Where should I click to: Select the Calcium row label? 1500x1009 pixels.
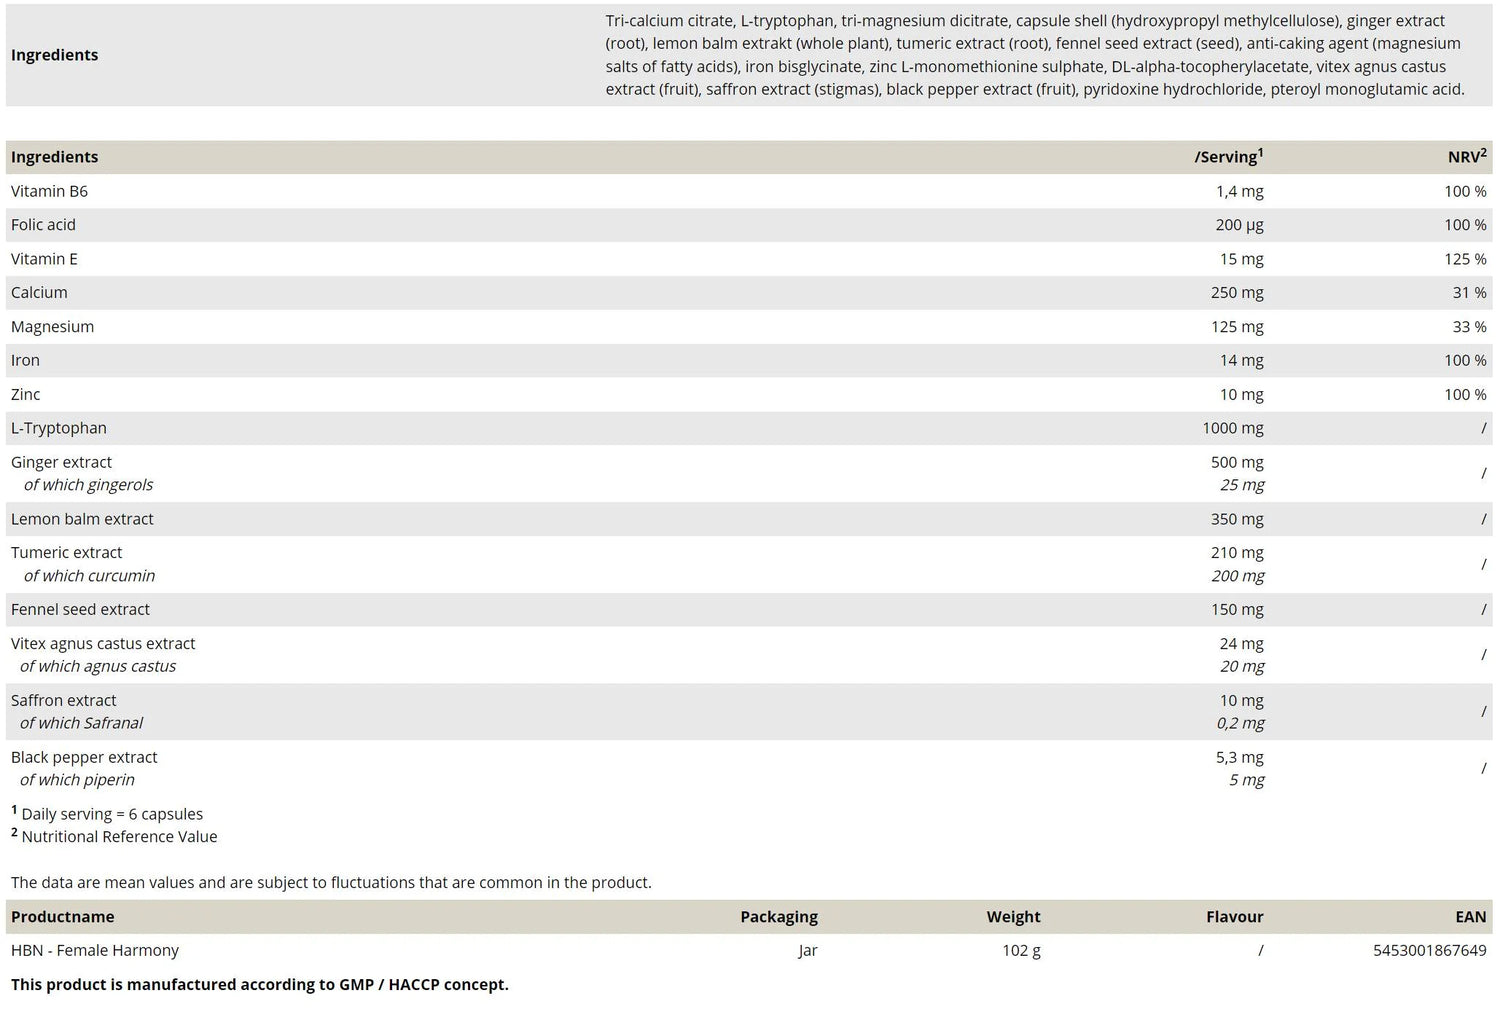point(39,293)
